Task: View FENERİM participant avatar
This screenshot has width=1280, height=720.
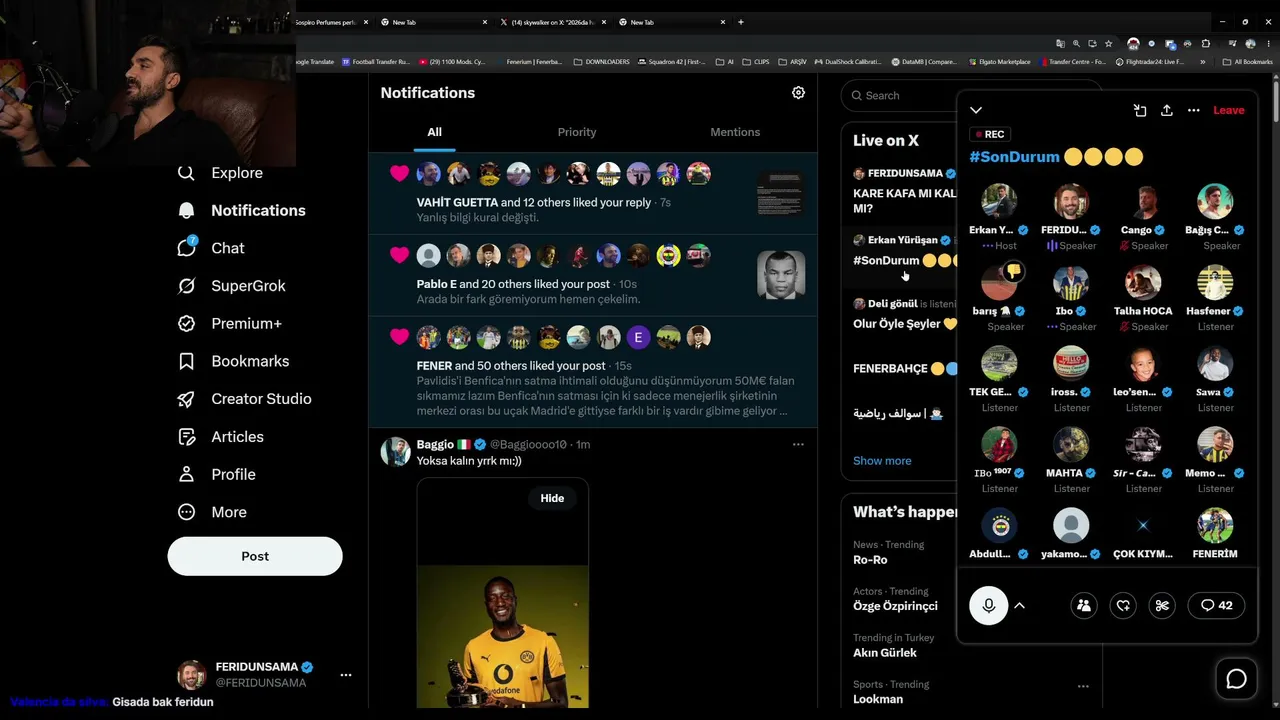Action: (x=1215, y=526)
